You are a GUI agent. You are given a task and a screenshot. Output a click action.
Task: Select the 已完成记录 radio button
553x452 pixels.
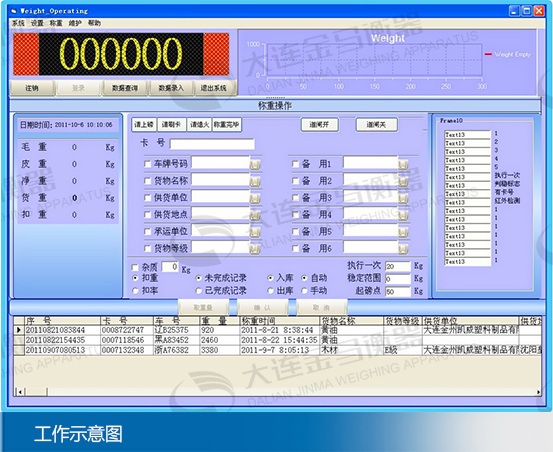tap(199, 291)
